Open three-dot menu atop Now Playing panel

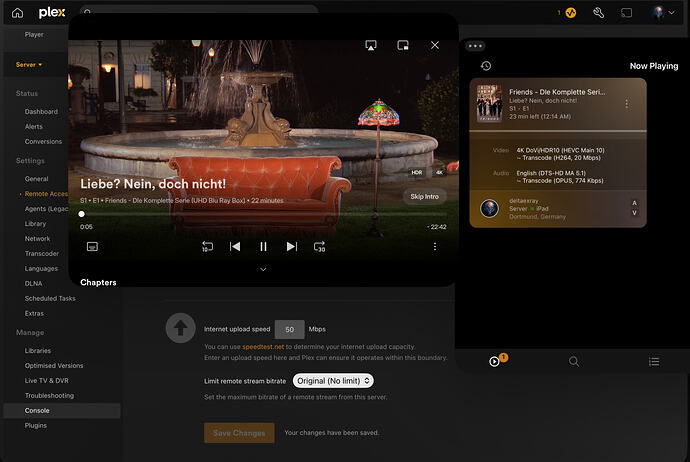click(x=475, y=46)
